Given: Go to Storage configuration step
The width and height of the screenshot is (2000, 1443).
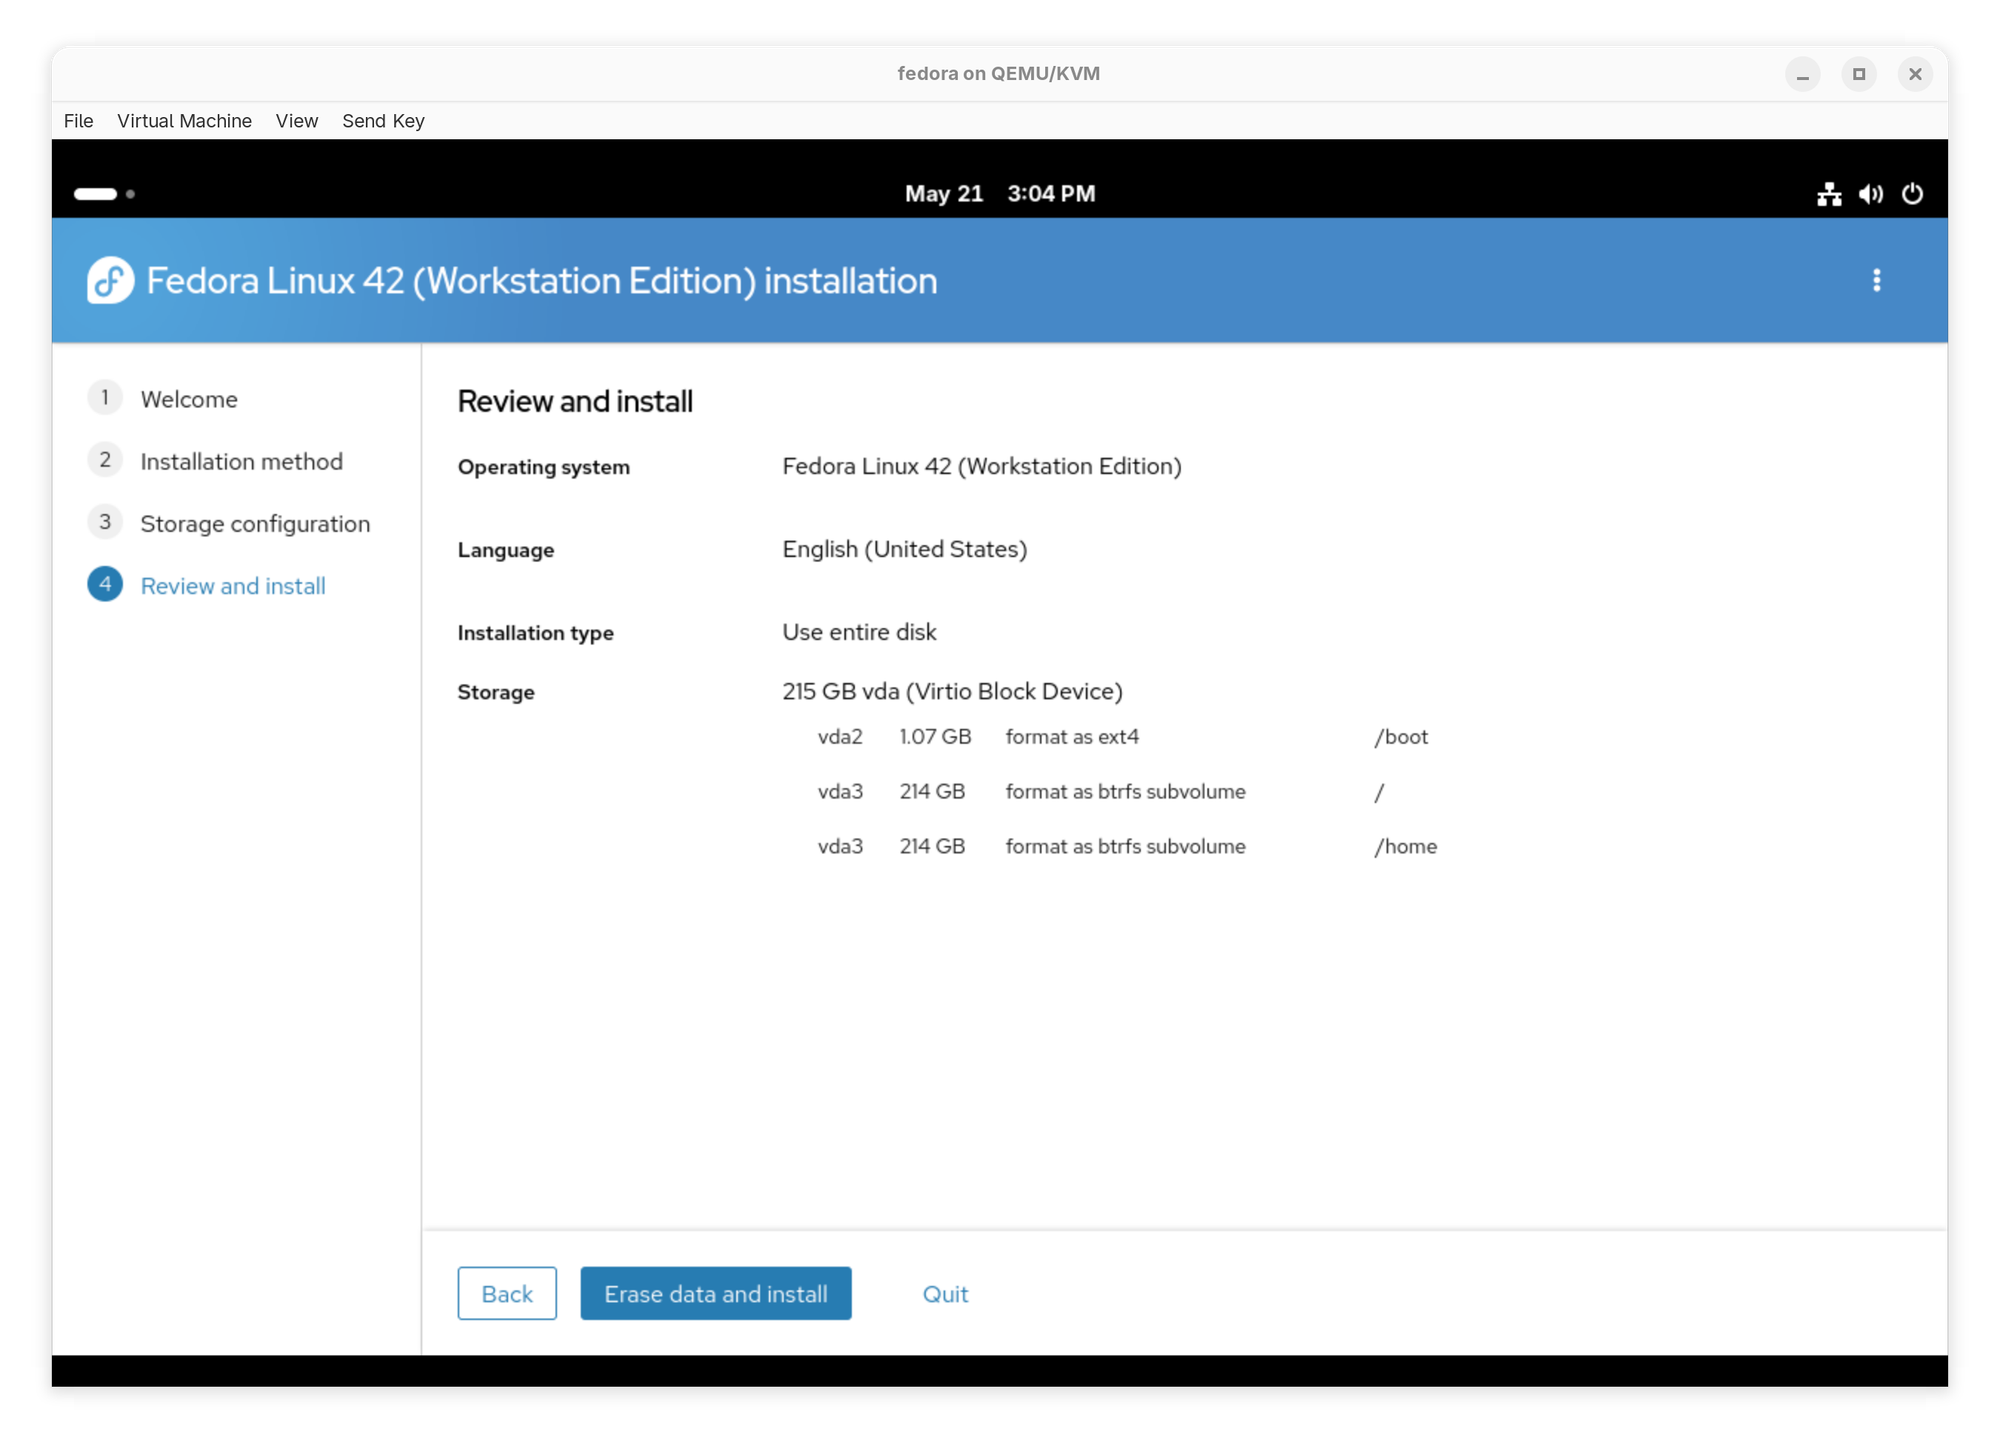Looking at the screenshot, I should 255,523.
